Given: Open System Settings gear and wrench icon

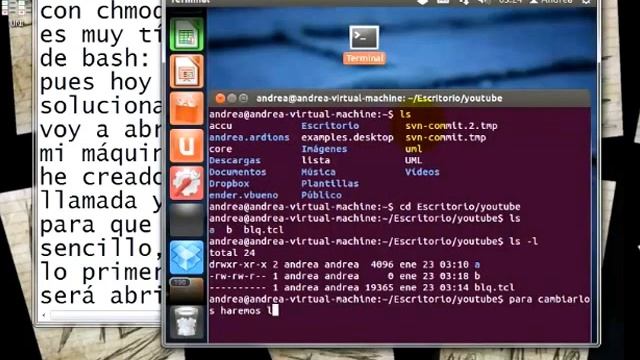Looking at the screenshot, I should 187,183.
